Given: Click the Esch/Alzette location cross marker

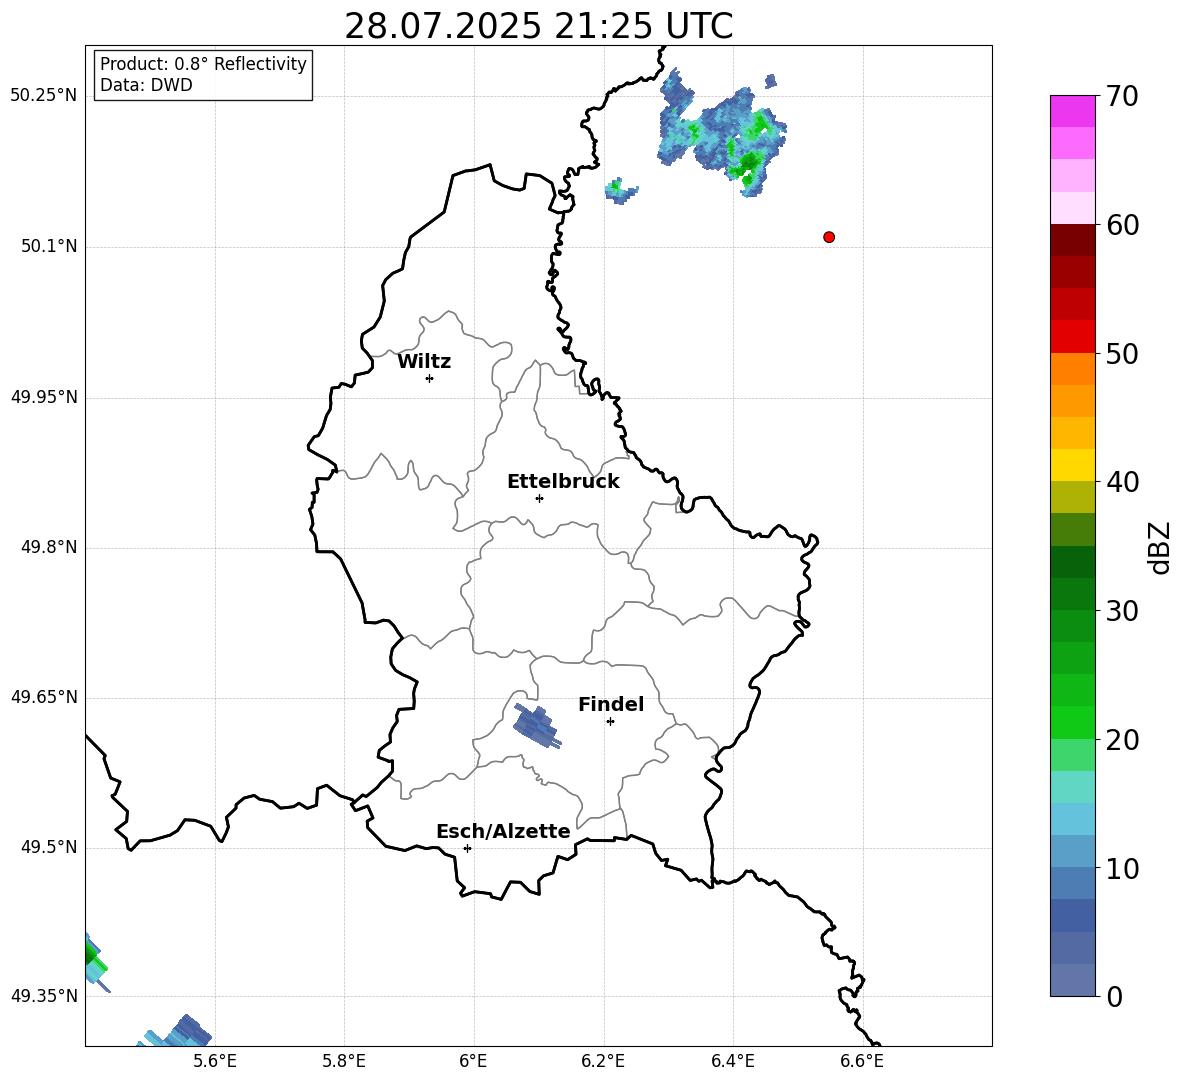Looking at the screenshot, I should [467, 848].
